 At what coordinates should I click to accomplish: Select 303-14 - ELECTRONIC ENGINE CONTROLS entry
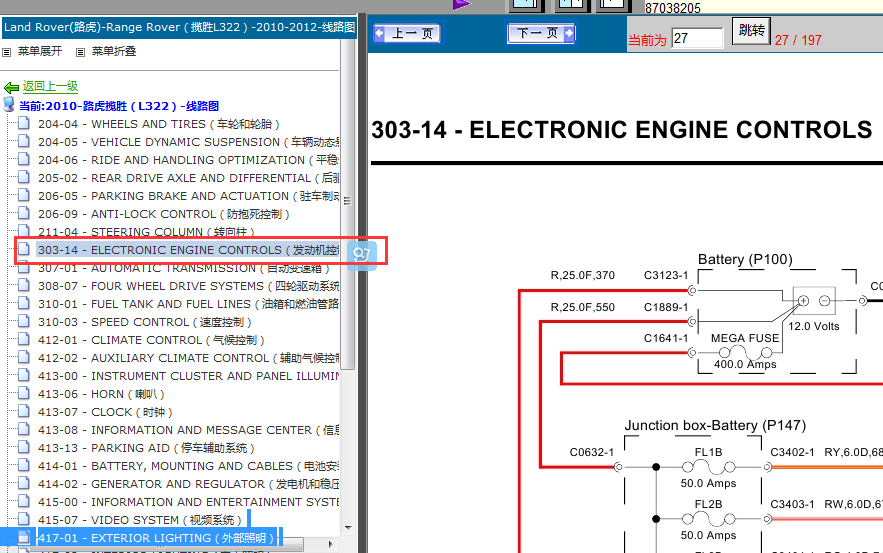(x=188, y=250)
